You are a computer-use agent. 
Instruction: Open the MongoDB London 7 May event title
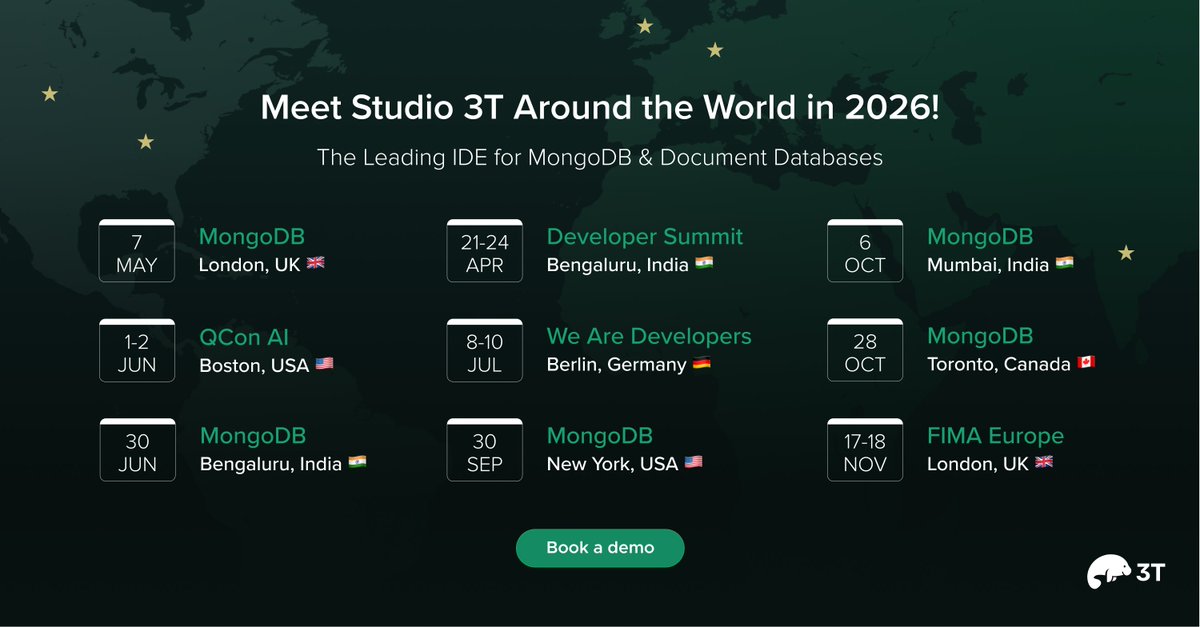252,237
